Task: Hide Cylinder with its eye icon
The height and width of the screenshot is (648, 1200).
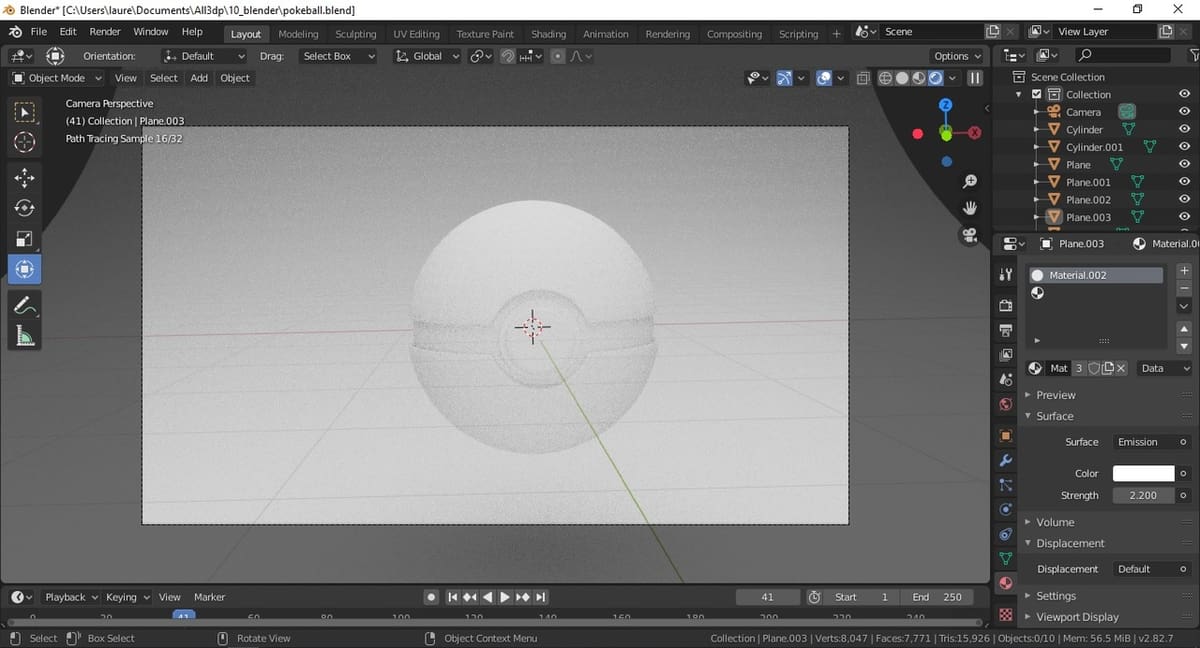Action: pos(1184,129)
